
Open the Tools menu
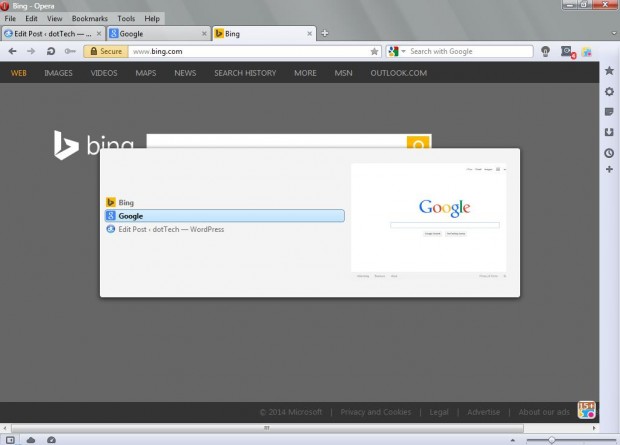[x=126, y=19]
